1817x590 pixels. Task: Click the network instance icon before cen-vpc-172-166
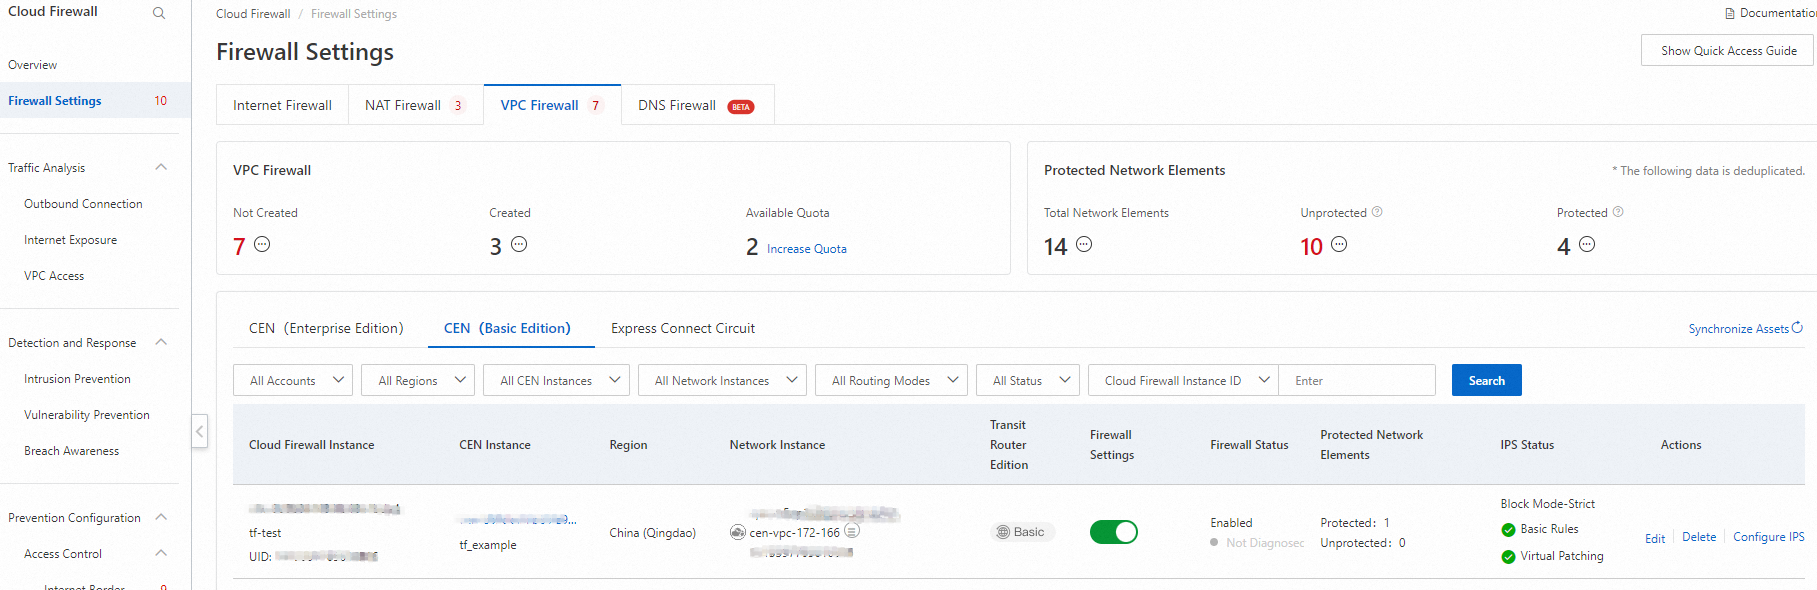(738, 532)
